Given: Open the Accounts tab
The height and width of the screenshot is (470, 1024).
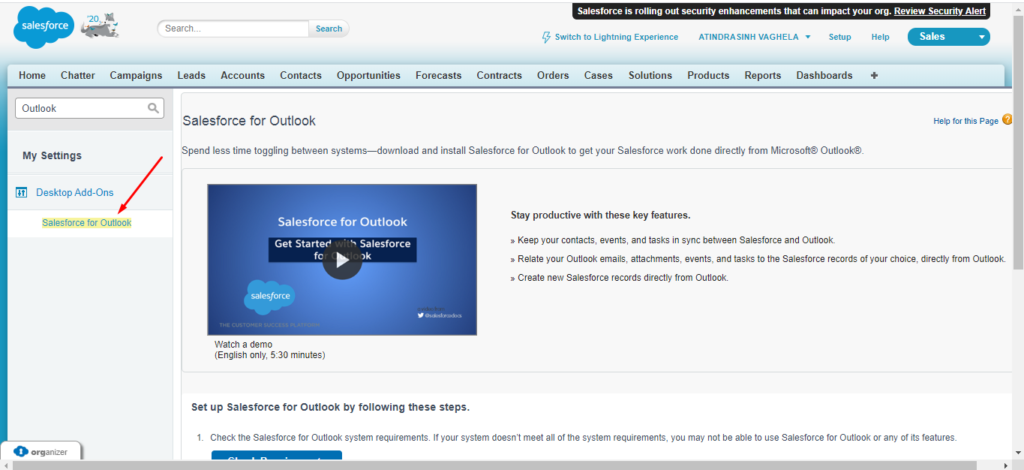Looking at the screenshot, I should 243,76.
